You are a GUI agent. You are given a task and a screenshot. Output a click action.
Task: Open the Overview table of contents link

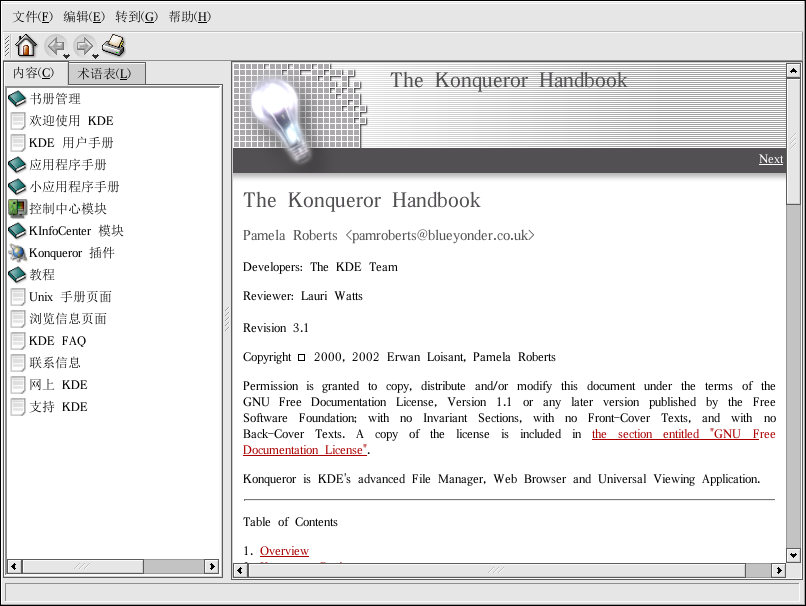coord(284,551)
